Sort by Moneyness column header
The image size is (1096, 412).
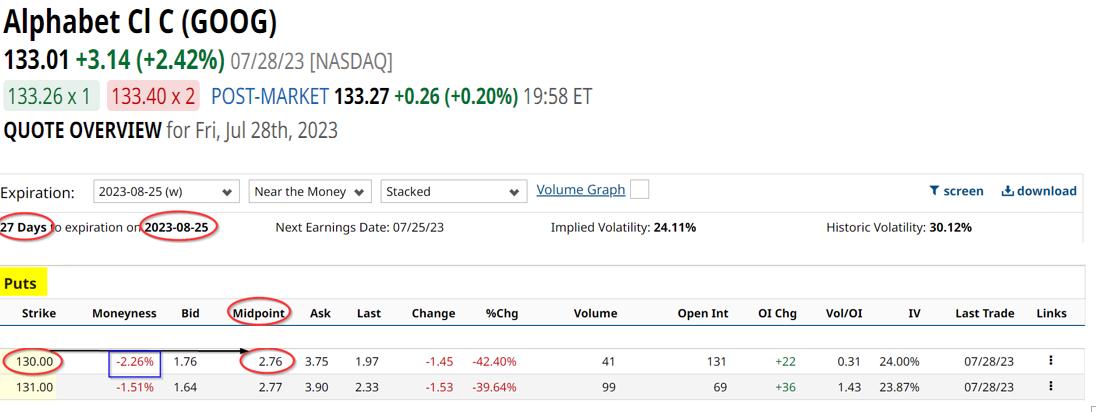click(x=124, y=313)
